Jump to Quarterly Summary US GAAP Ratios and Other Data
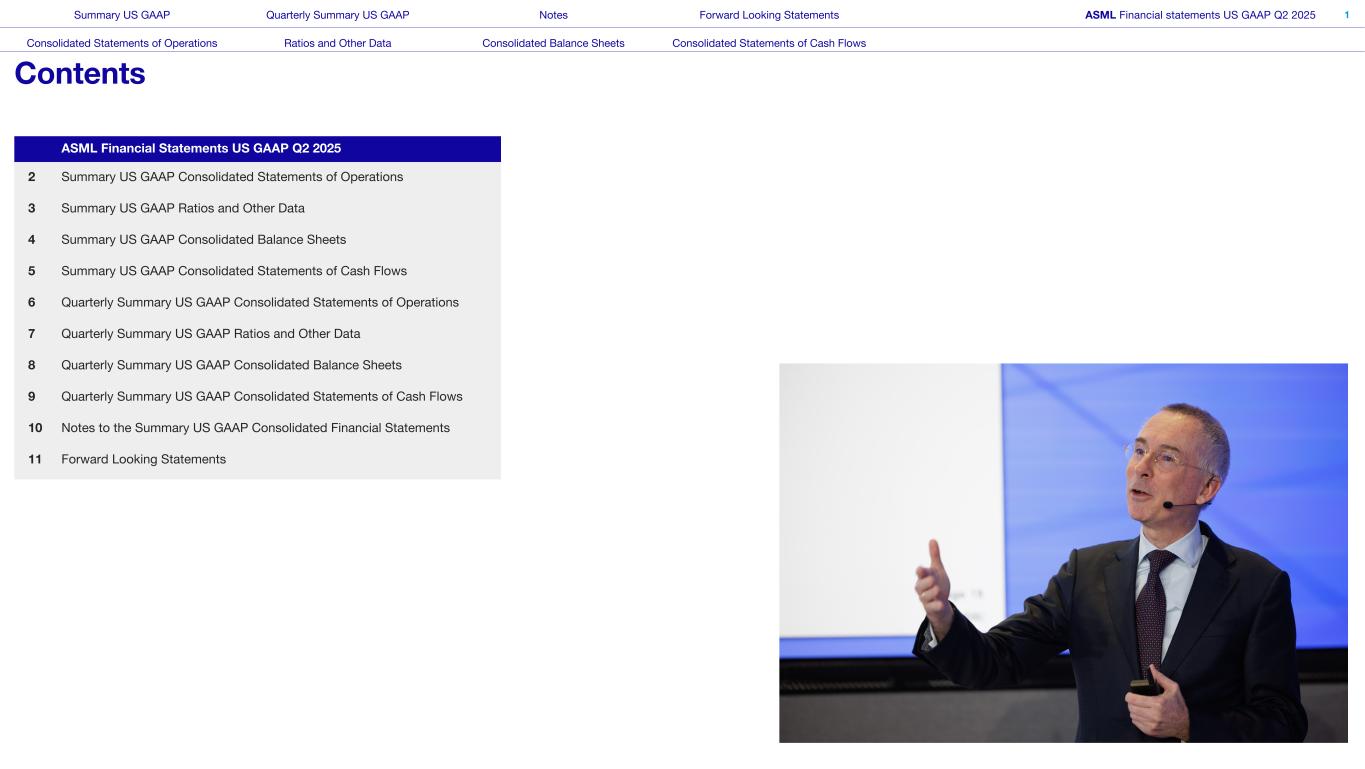The image size is (1365, 769). 211,334
